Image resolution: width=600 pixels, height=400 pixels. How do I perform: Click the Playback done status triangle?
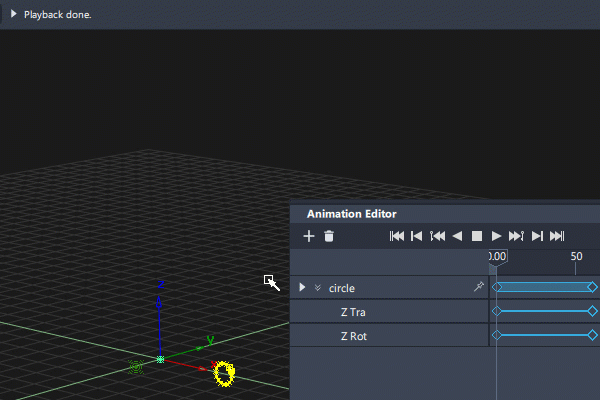pyautogui.click(x=14, y=14)
